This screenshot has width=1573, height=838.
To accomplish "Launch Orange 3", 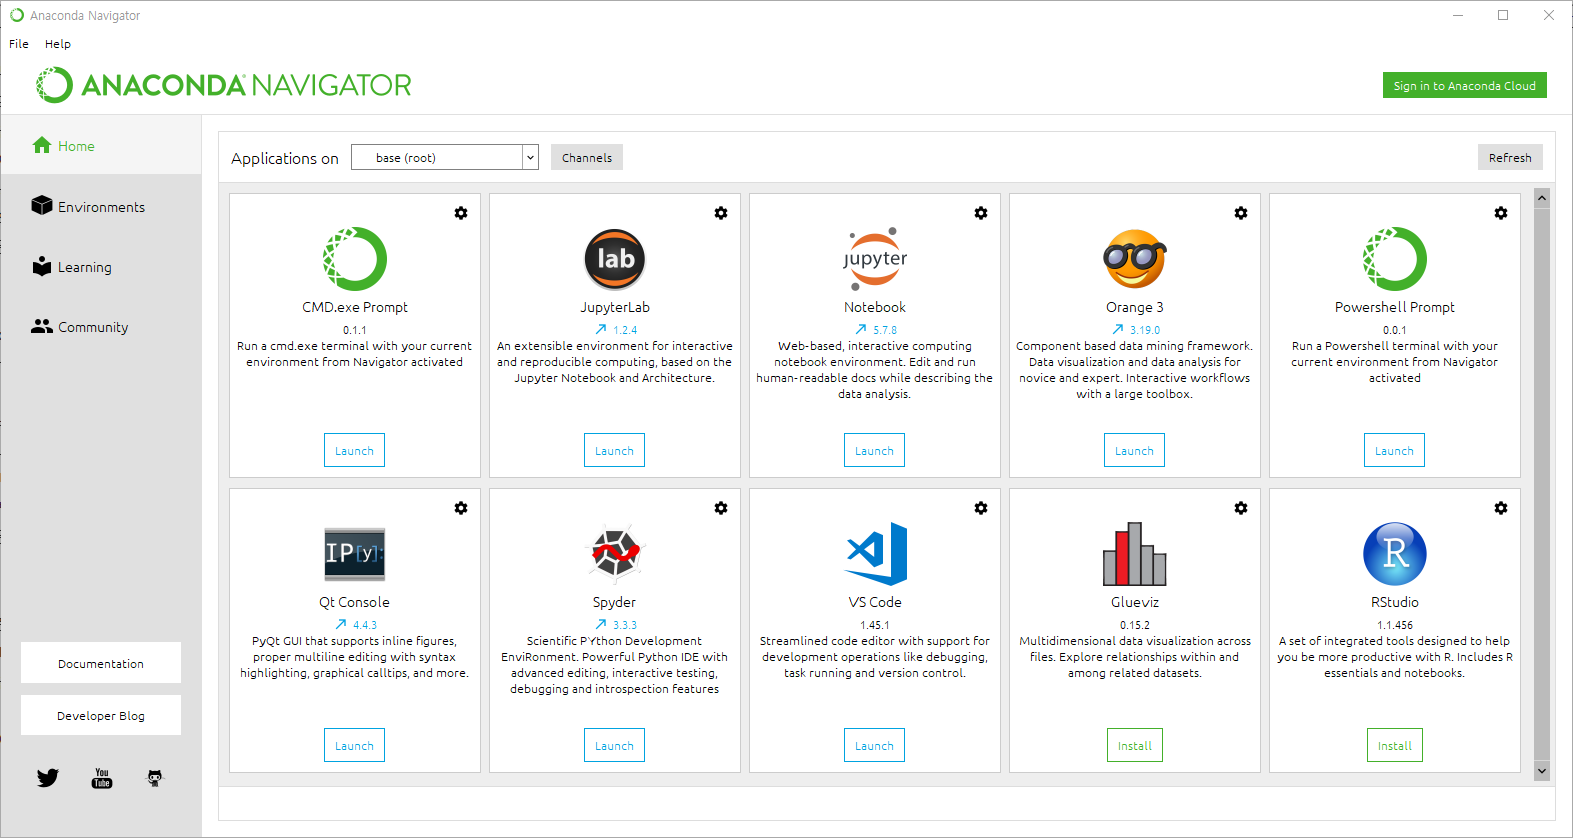I will (x=1135, y=450).
